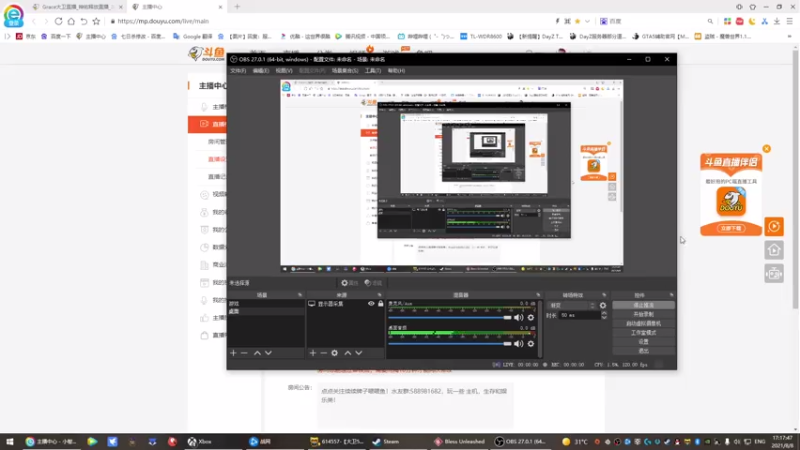Viewport: 800px width, 450px height.
Task: Add a new scene with the plus icon
Action: (x=233, y=353)
